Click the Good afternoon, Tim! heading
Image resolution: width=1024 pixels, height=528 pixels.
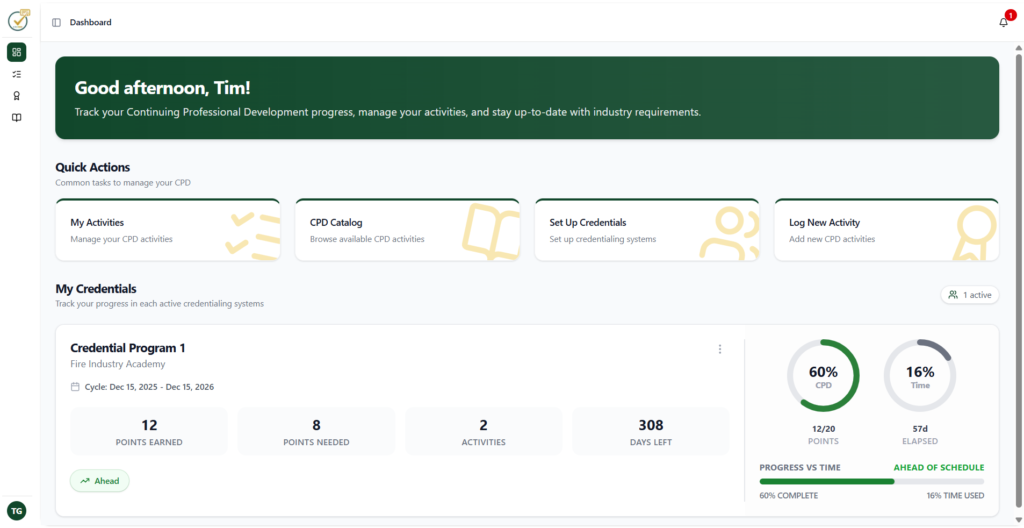163,88
